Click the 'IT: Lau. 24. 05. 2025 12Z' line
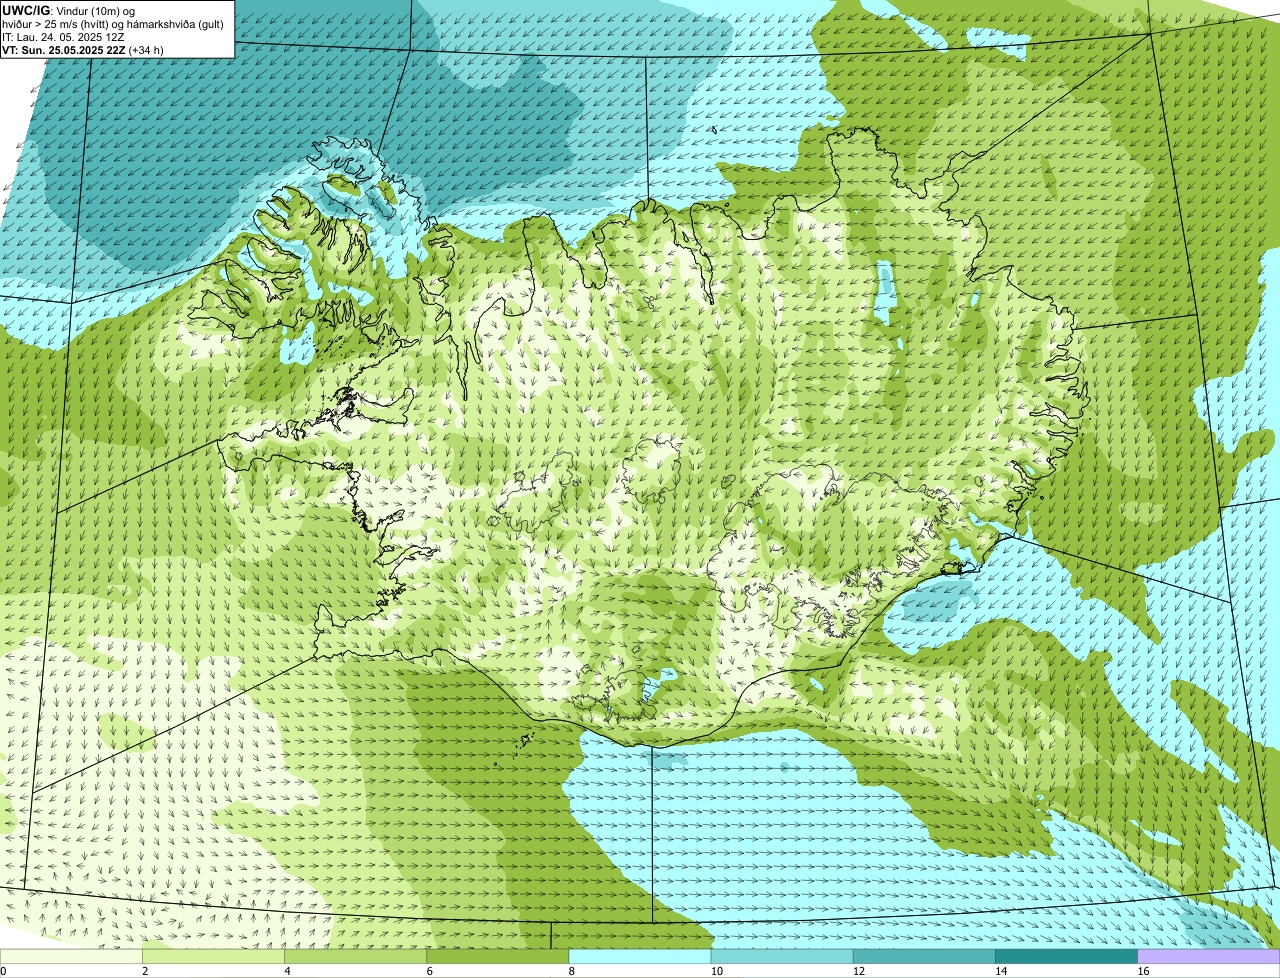The height and width of the screenshot is (978, 1280). click(x=64, y=36)
